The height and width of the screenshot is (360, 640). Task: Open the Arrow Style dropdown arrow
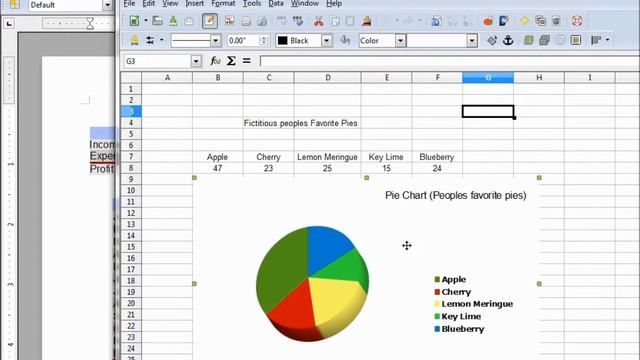coord(162,40)
